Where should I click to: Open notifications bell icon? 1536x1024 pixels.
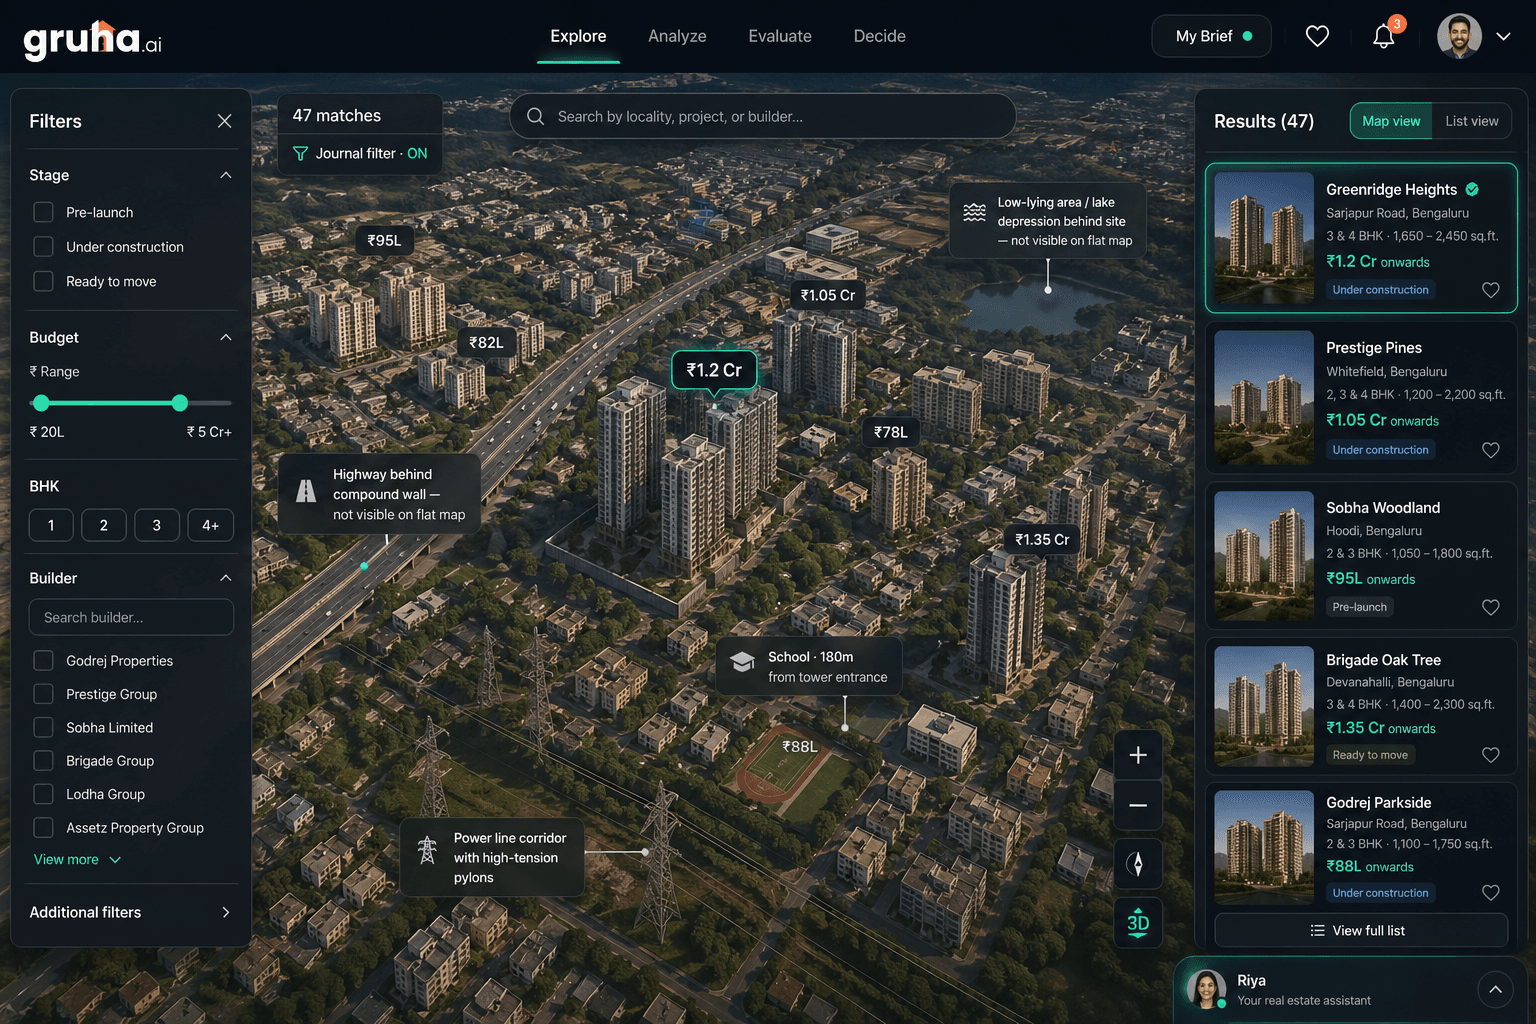coord(1384,37)
